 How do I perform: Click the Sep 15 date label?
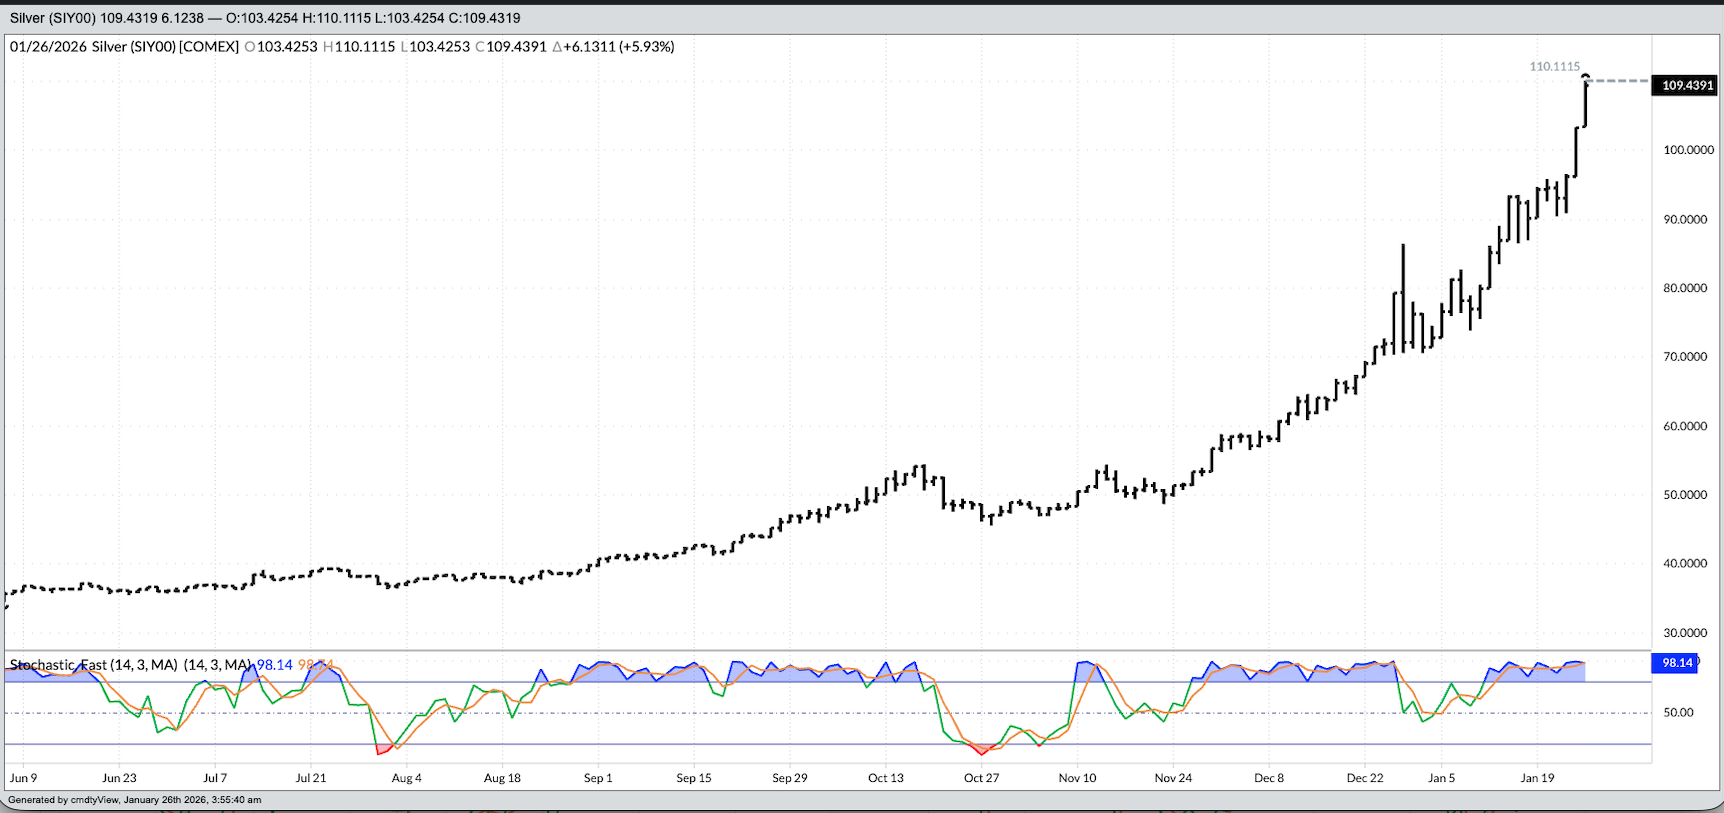[693, 778]
